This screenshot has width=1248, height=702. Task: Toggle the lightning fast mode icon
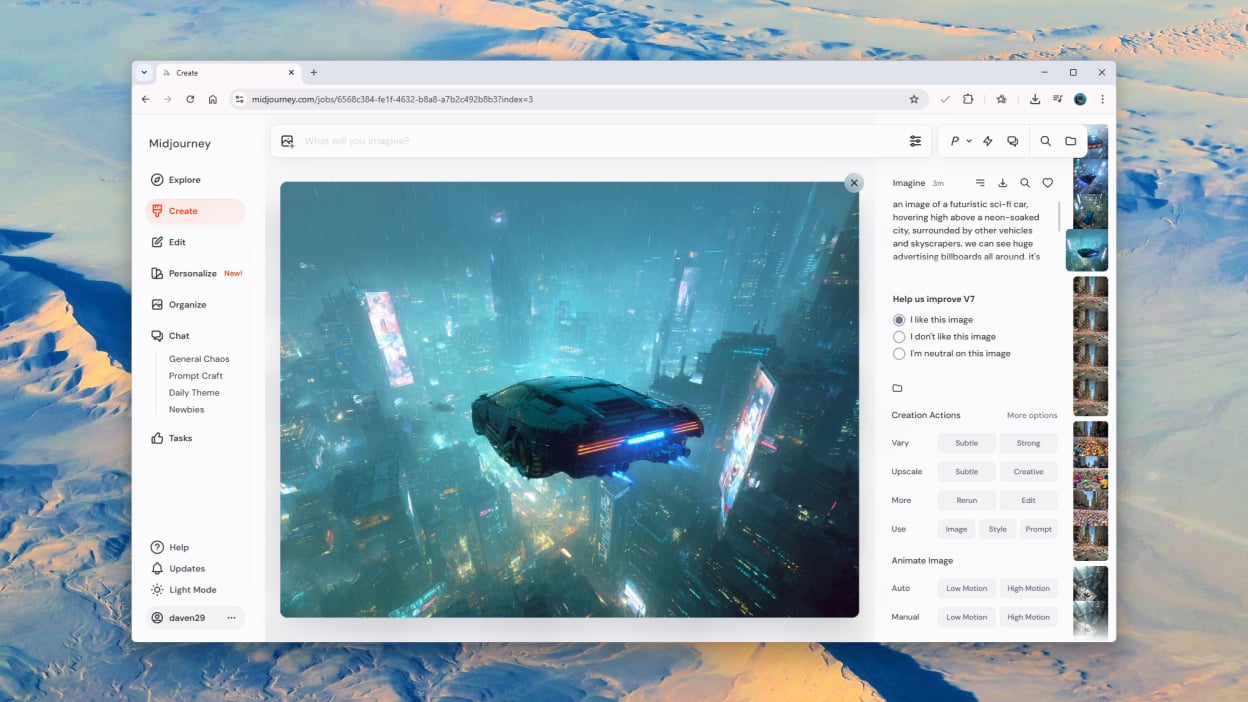tap(988, 141)
